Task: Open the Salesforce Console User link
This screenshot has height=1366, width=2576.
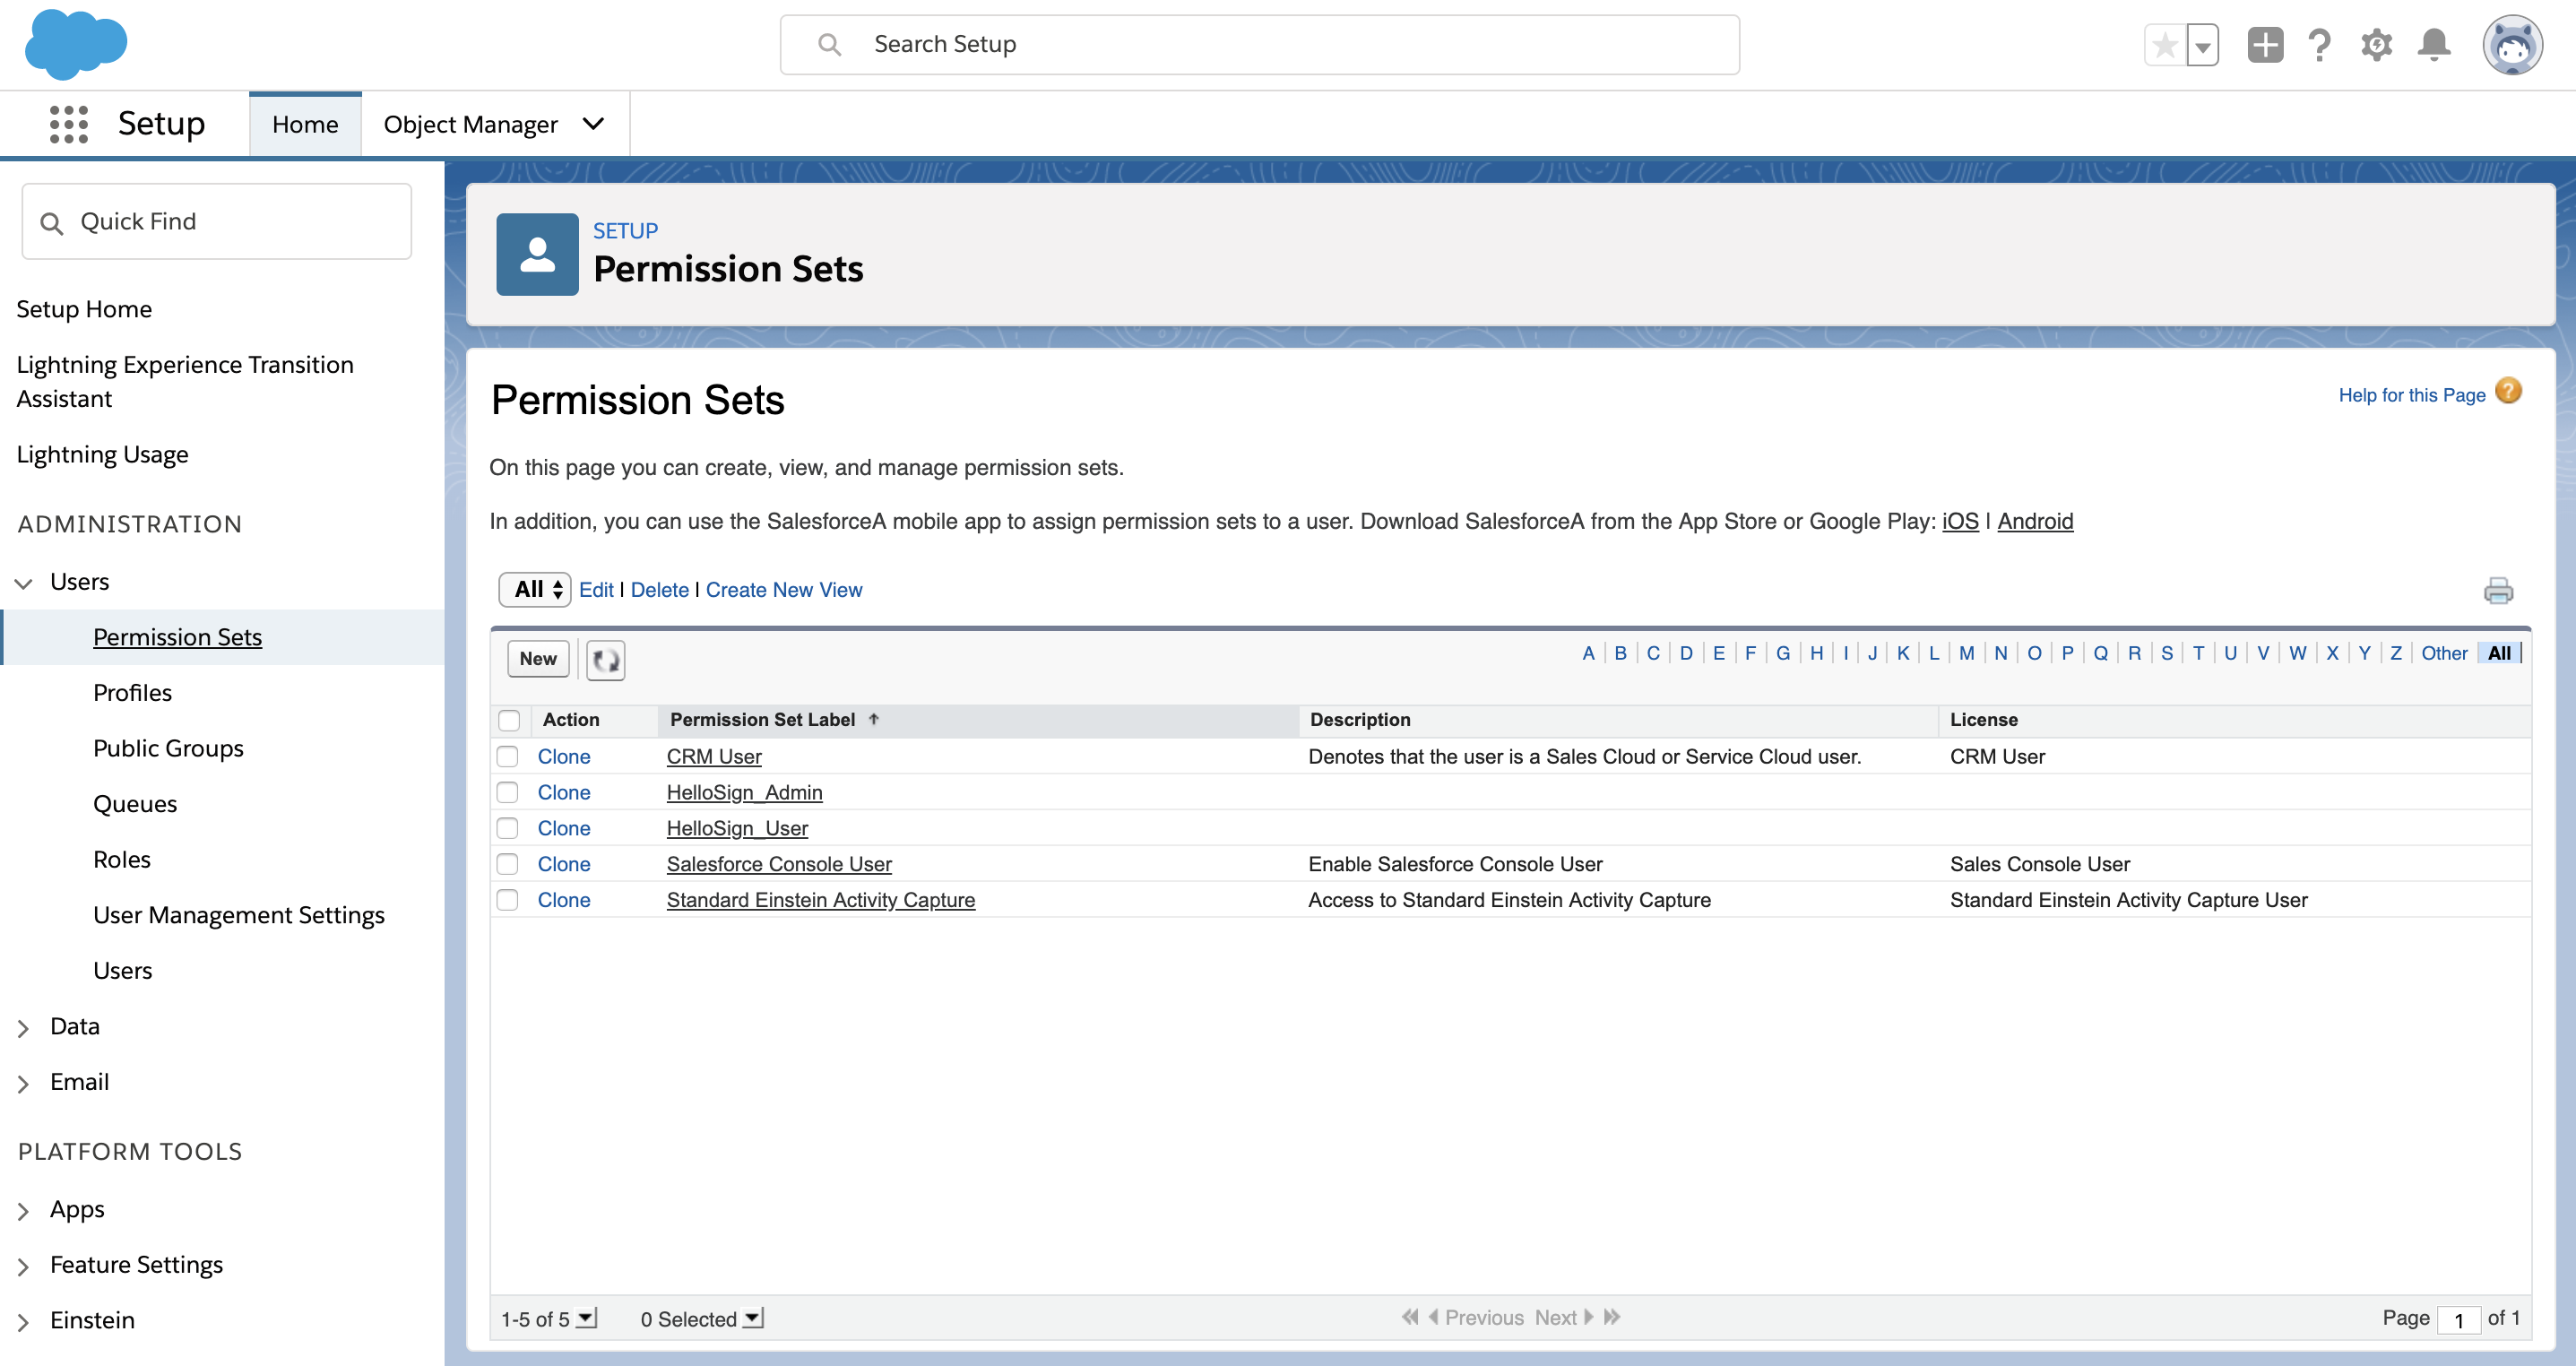Action: 778,864
